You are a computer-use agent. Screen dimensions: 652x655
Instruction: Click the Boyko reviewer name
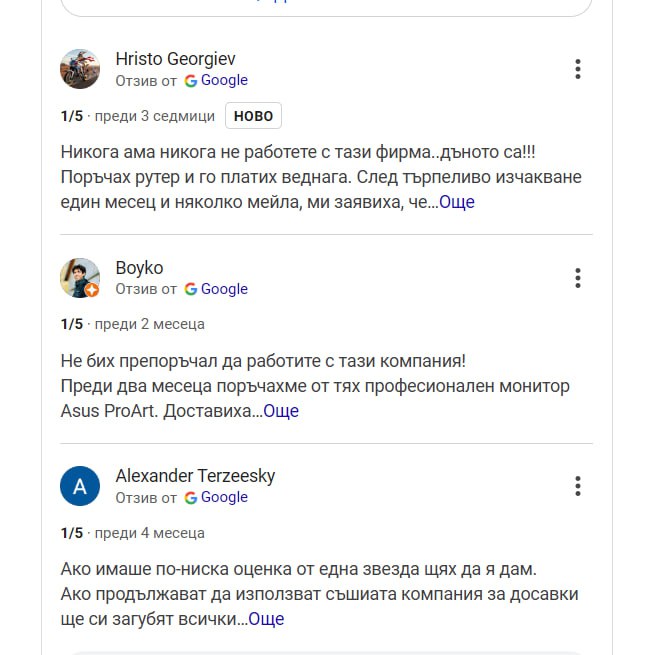tap(139, 268)
